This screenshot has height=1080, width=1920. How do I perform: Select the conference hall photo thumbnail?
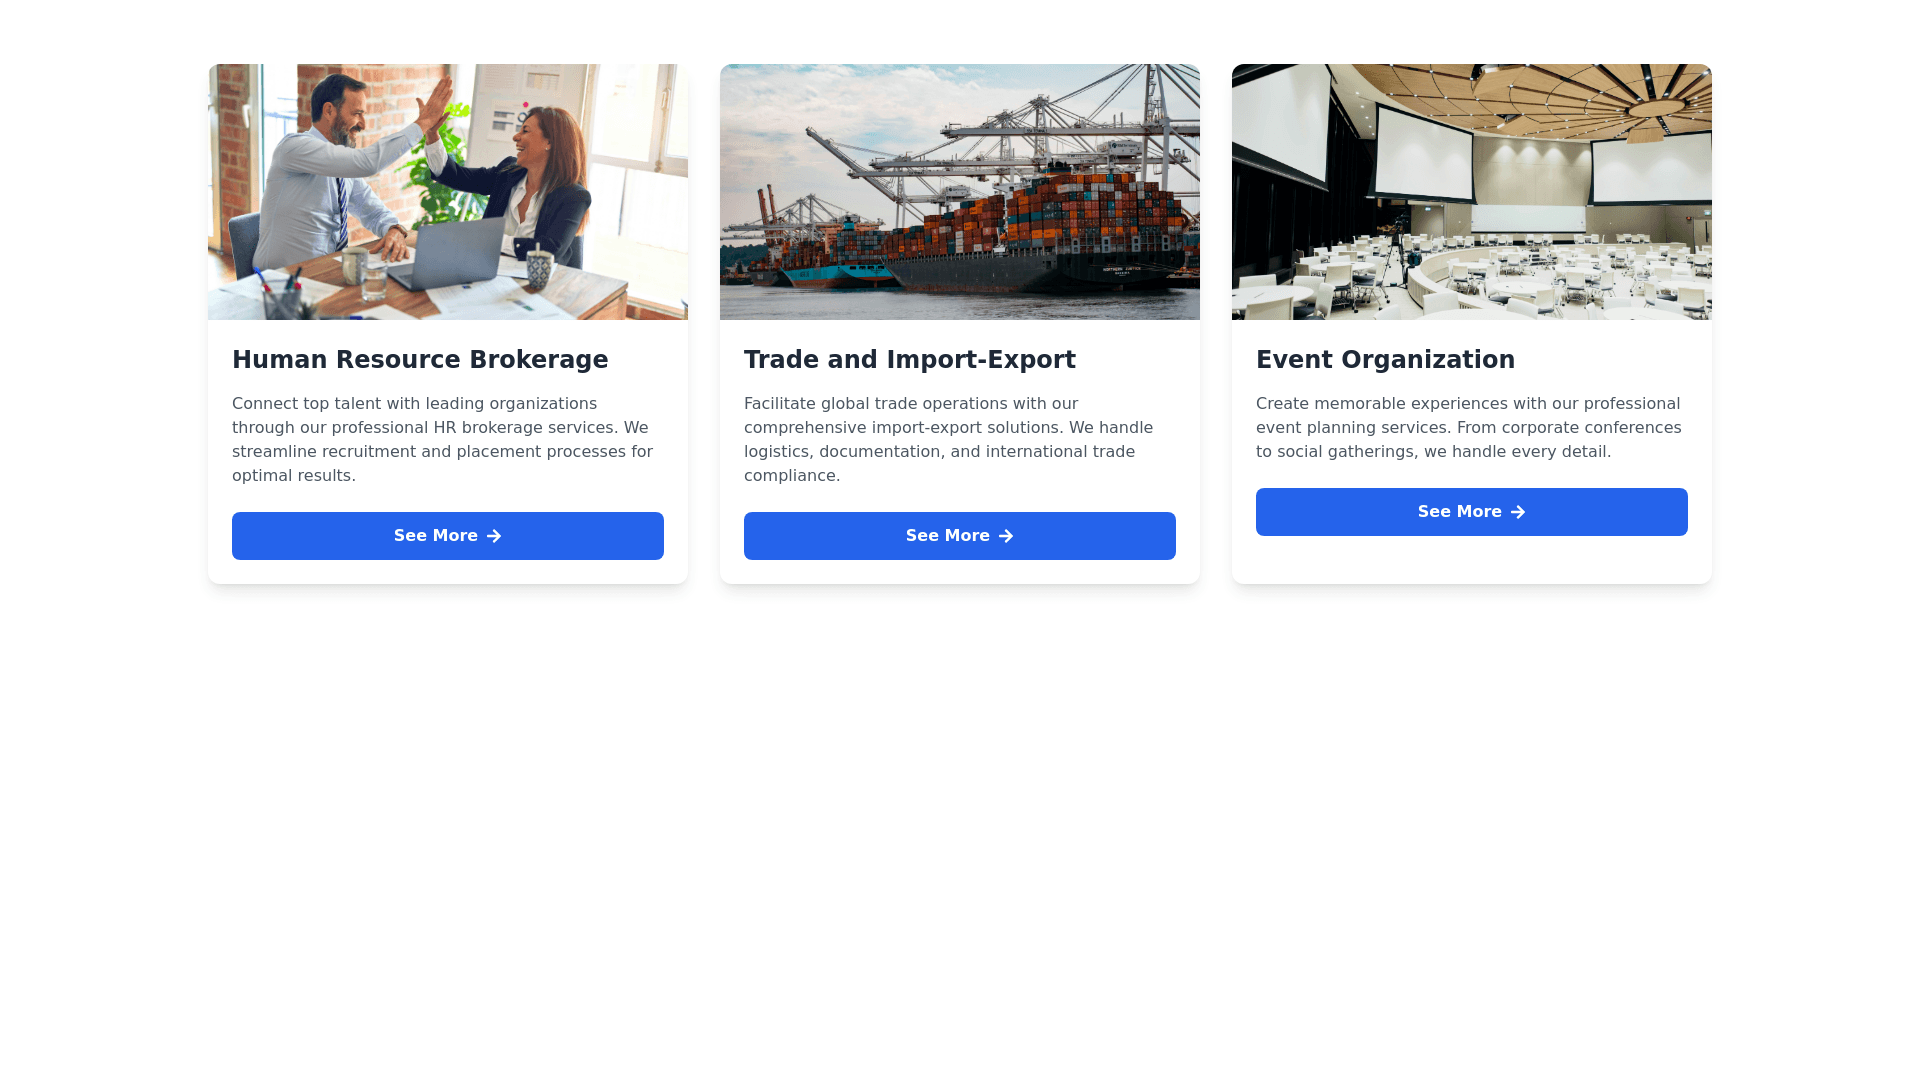point(1472,192)
